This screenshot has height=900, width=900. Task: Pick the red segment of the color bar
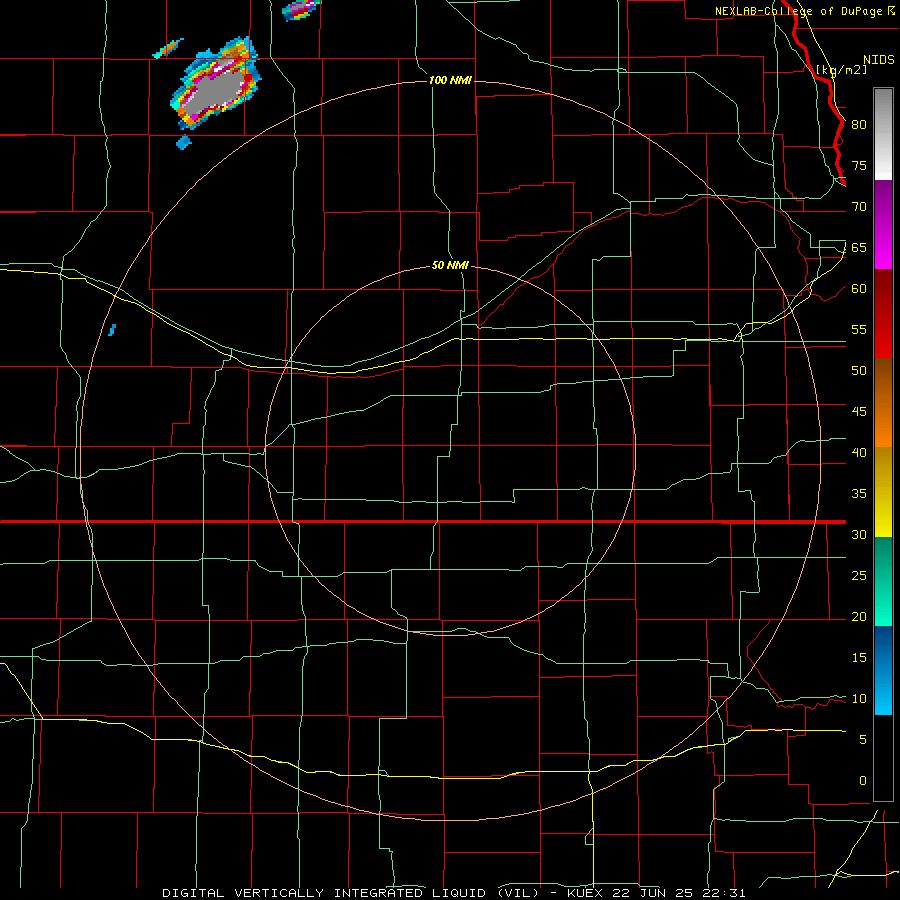pos(883,314)
